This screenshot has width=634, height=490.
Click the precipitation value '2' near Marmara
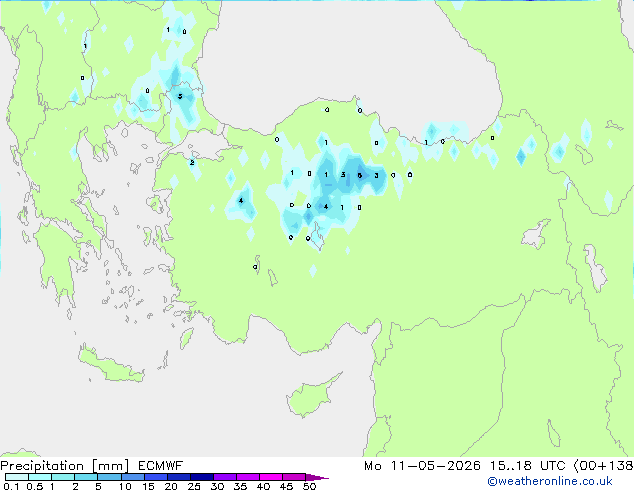pyautogui.click(x=192, y=163)
